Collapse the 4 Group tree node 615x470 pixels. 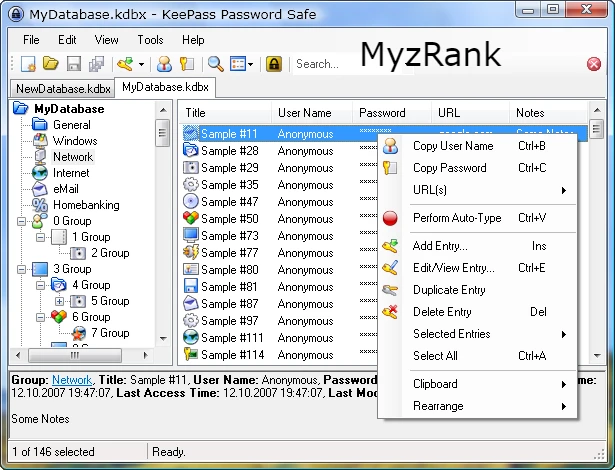(40, 285)
